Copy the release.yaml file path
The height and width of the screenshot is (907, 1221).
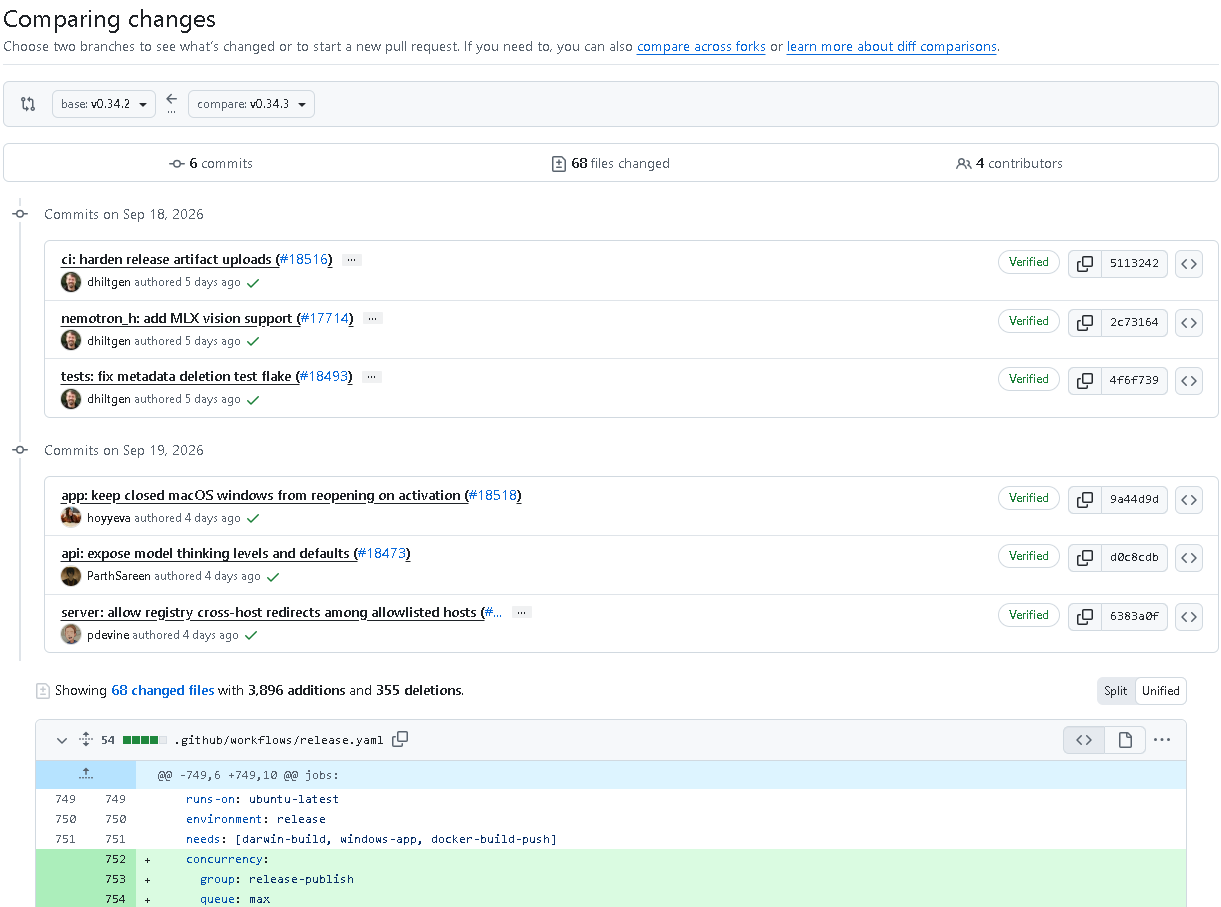tap(400, 739)
